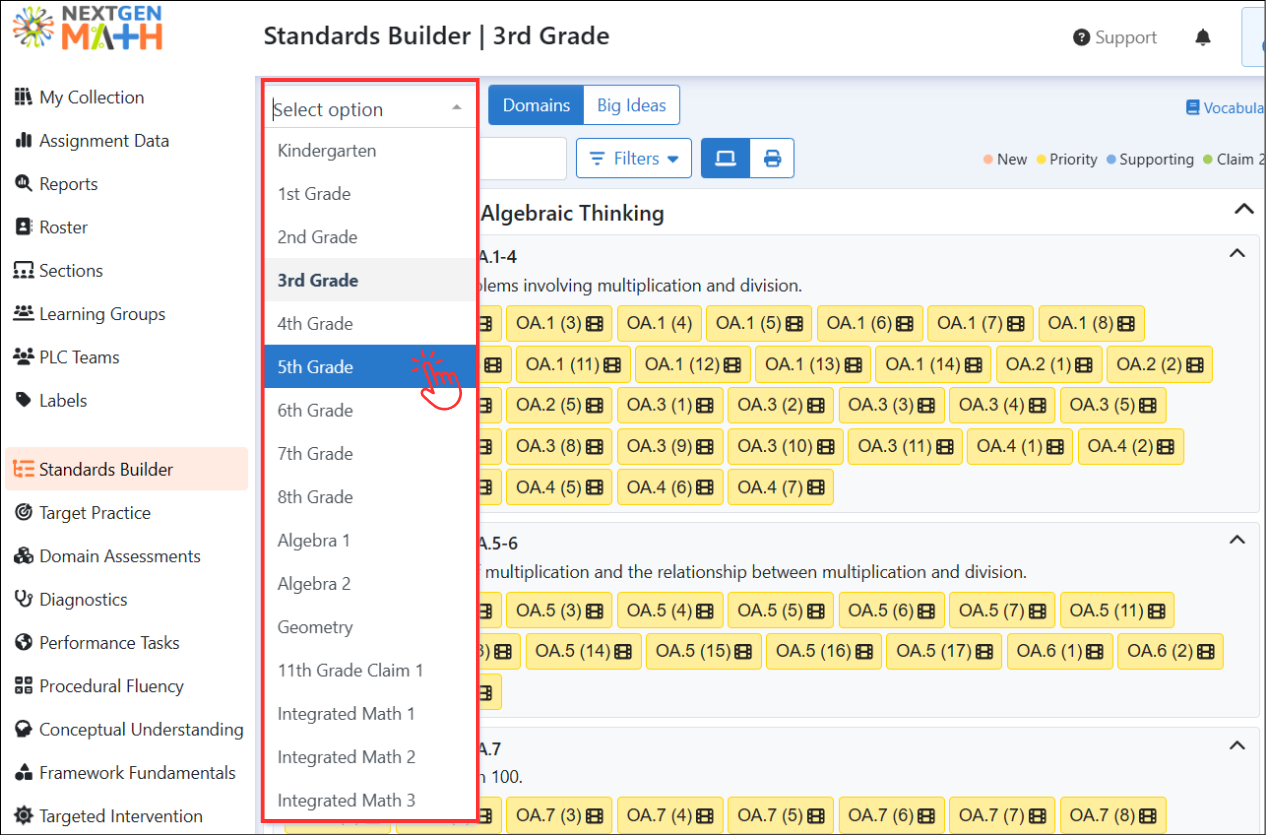The image size is (1266, 836).
Task: Open the Vocabulary link
Action: [1225, 107]
